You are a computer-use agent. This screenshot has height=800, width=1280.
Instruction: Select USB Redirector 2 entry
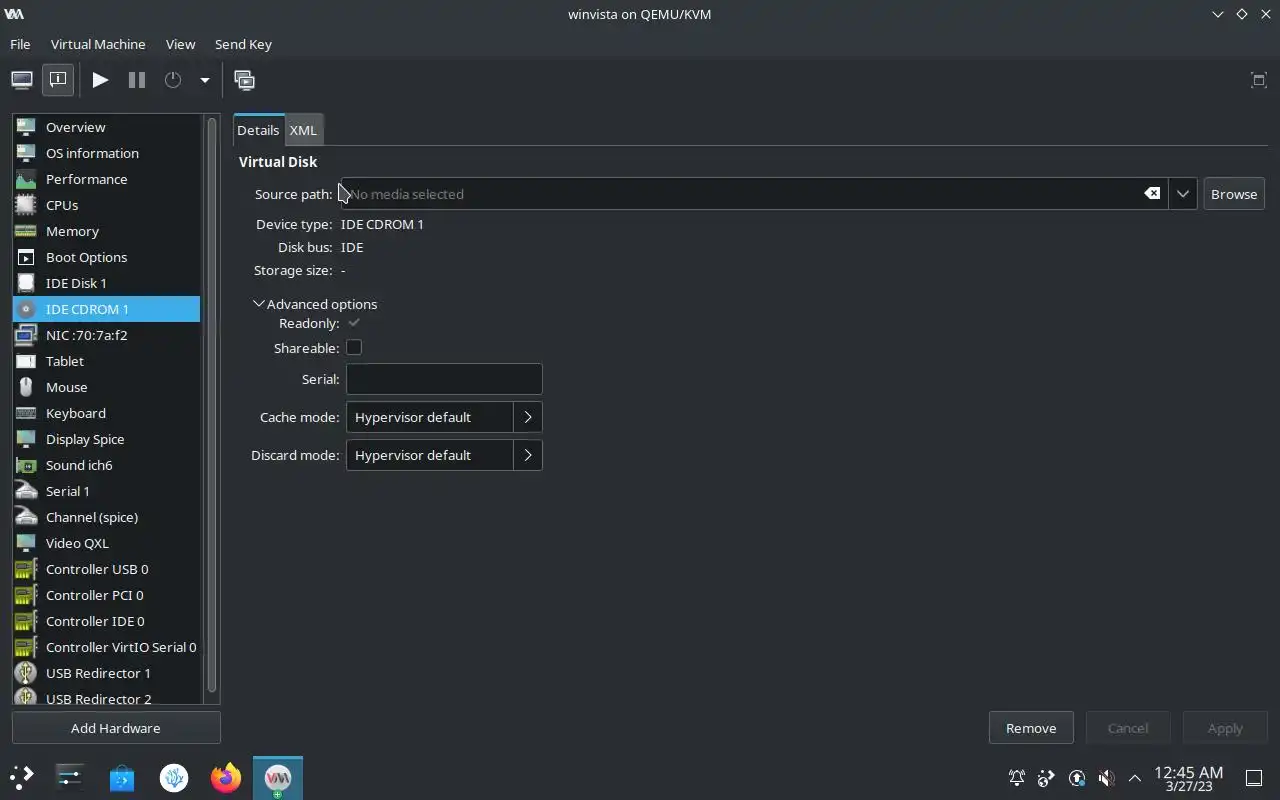(x=106, y=697)
